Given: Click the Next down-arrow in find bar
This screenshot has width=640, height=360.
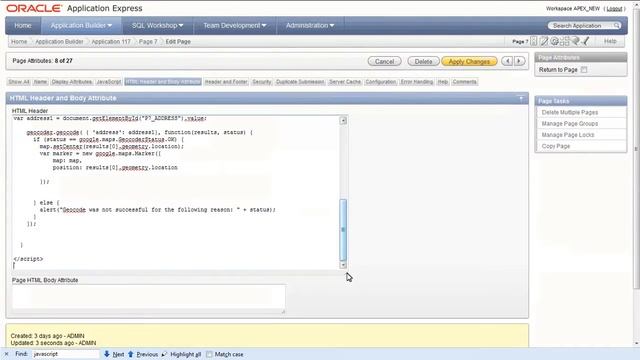Looking at the screenshot, I should (x=107, y=354).
